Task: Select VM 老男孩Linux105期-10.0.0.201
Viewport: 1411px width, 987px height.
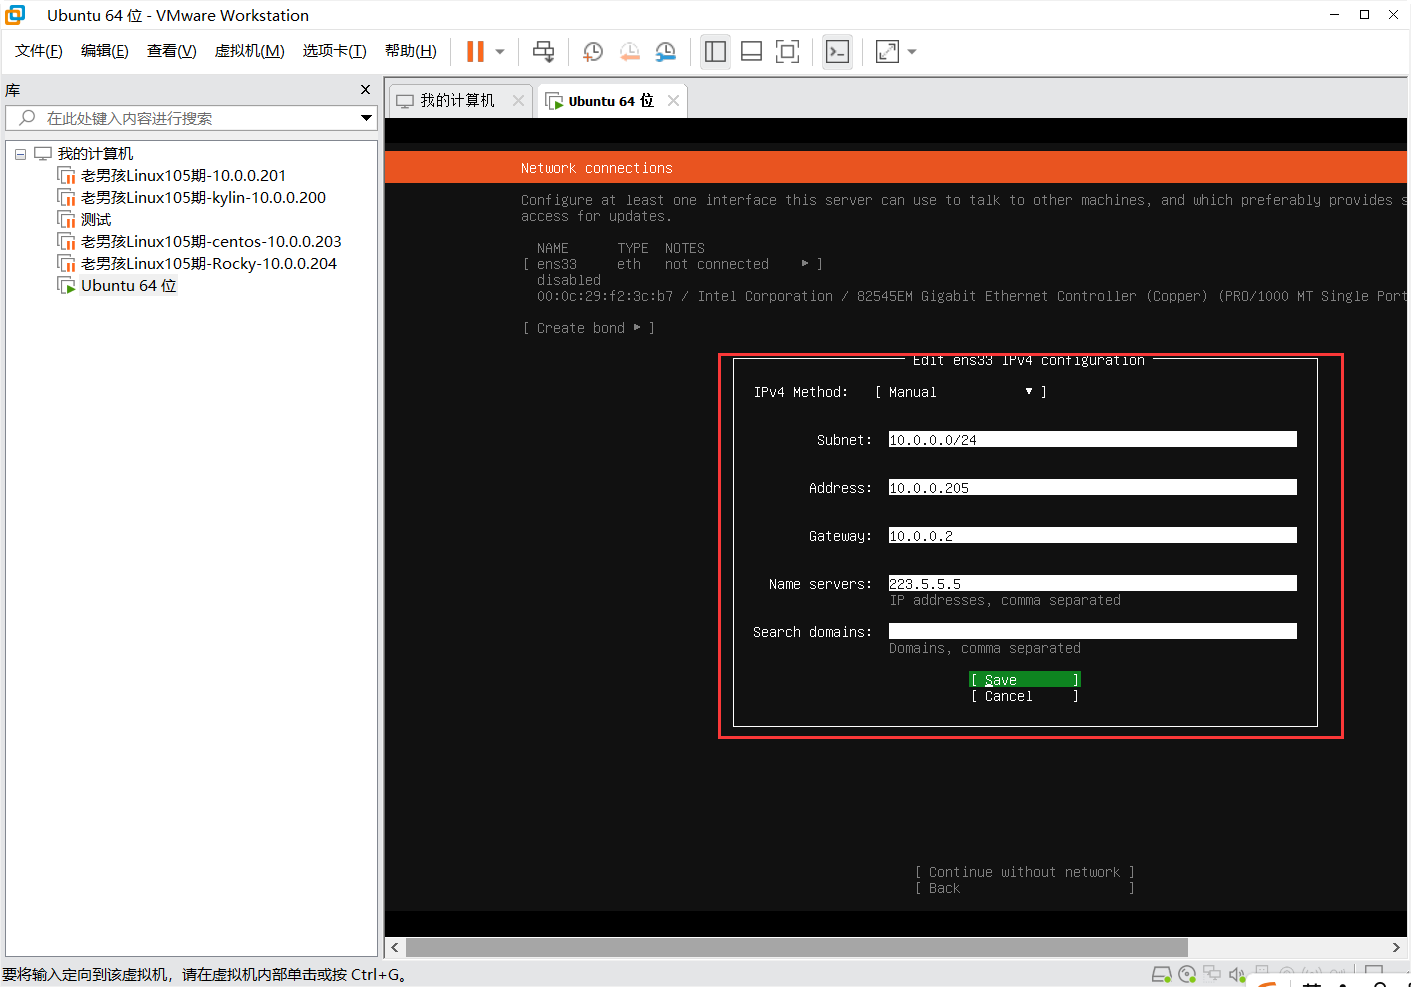Action: [183, 176]
